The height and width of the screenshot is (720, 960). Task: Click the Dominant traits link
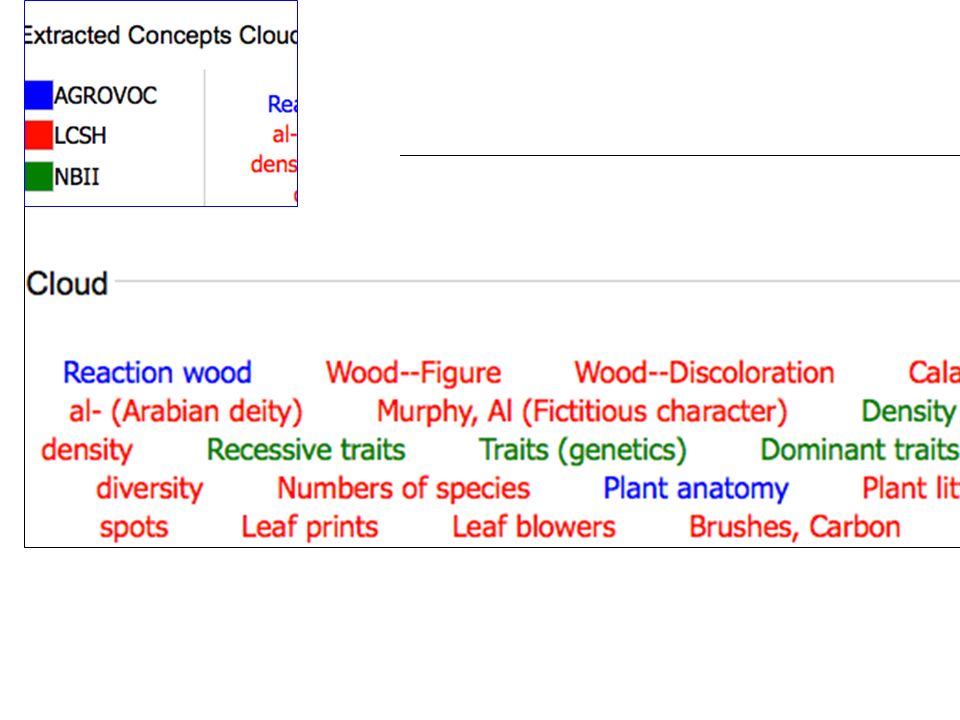(860, 450)
